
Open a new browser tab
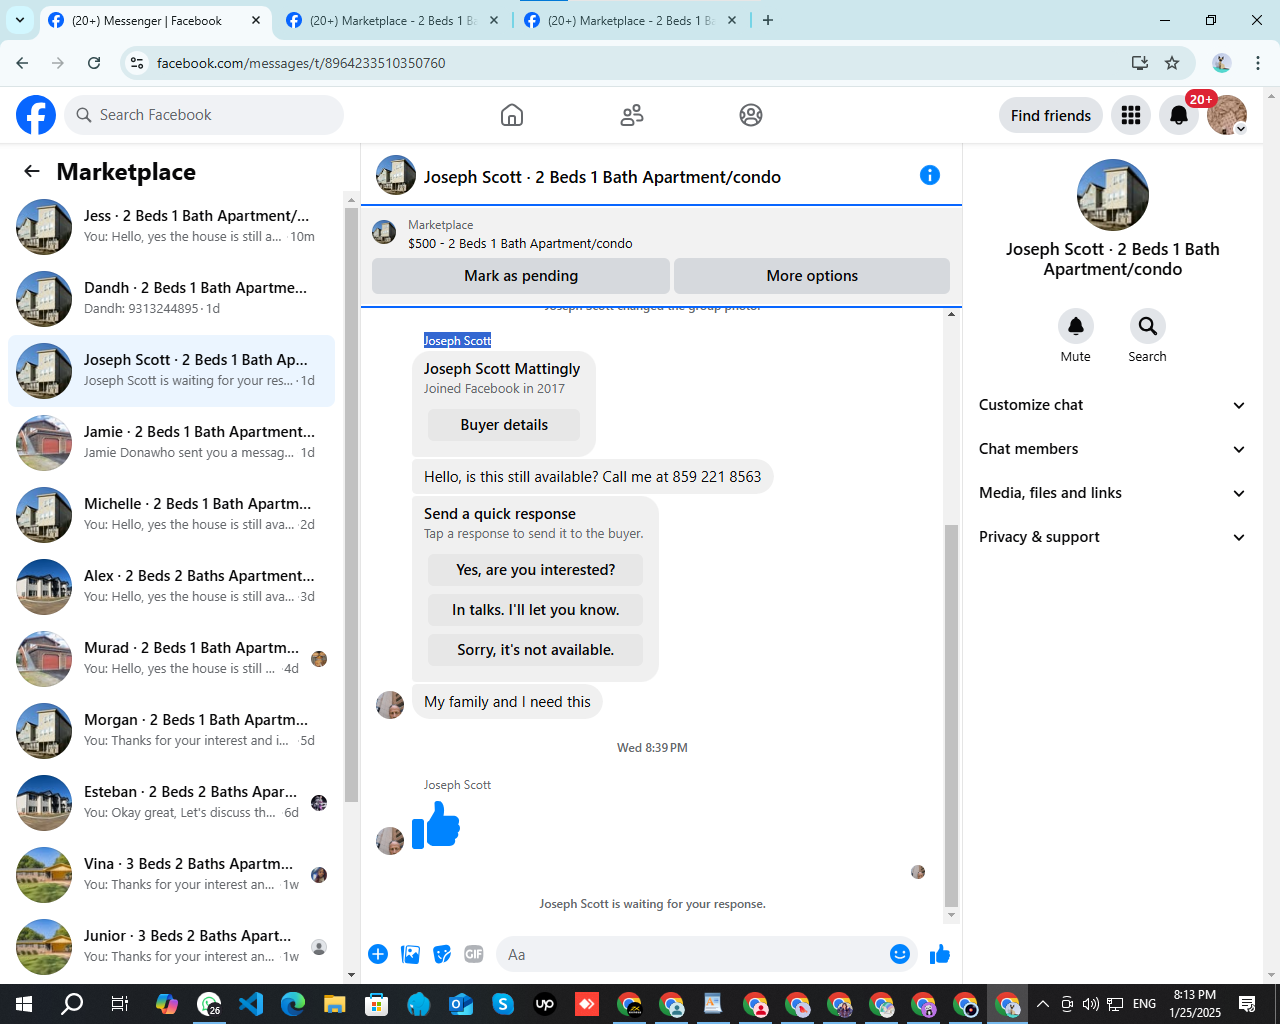768,20
